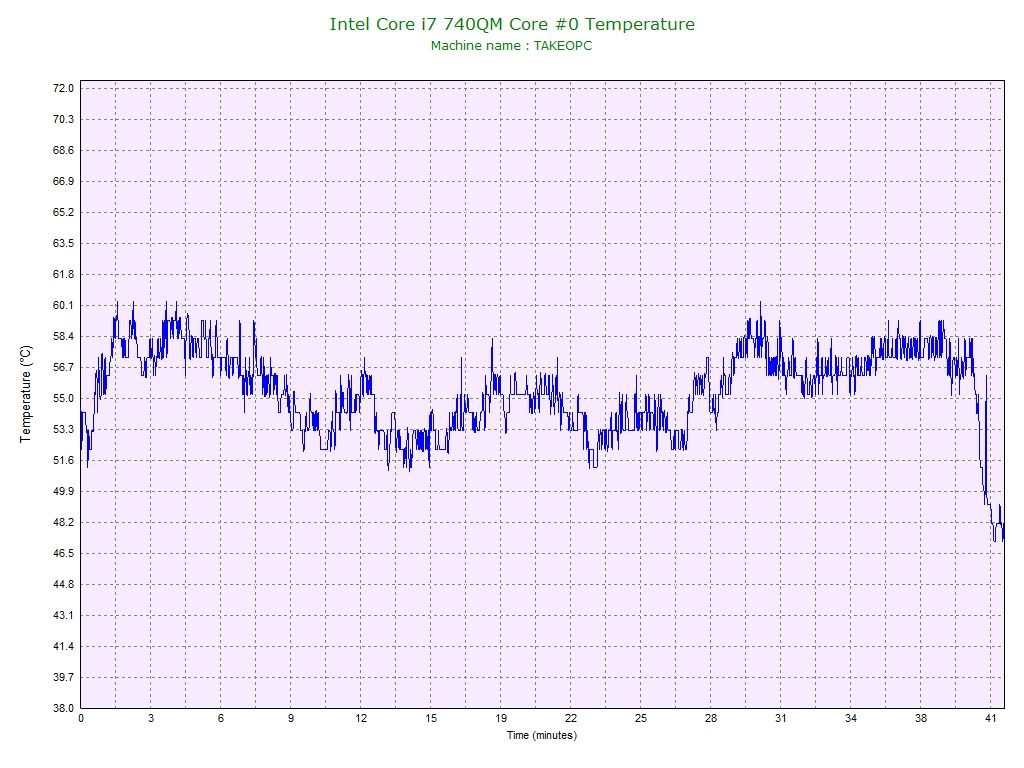This screenshot has width=1024, height=768.
Task: Click the 68.6 temperature axis value
Action: 63,150
